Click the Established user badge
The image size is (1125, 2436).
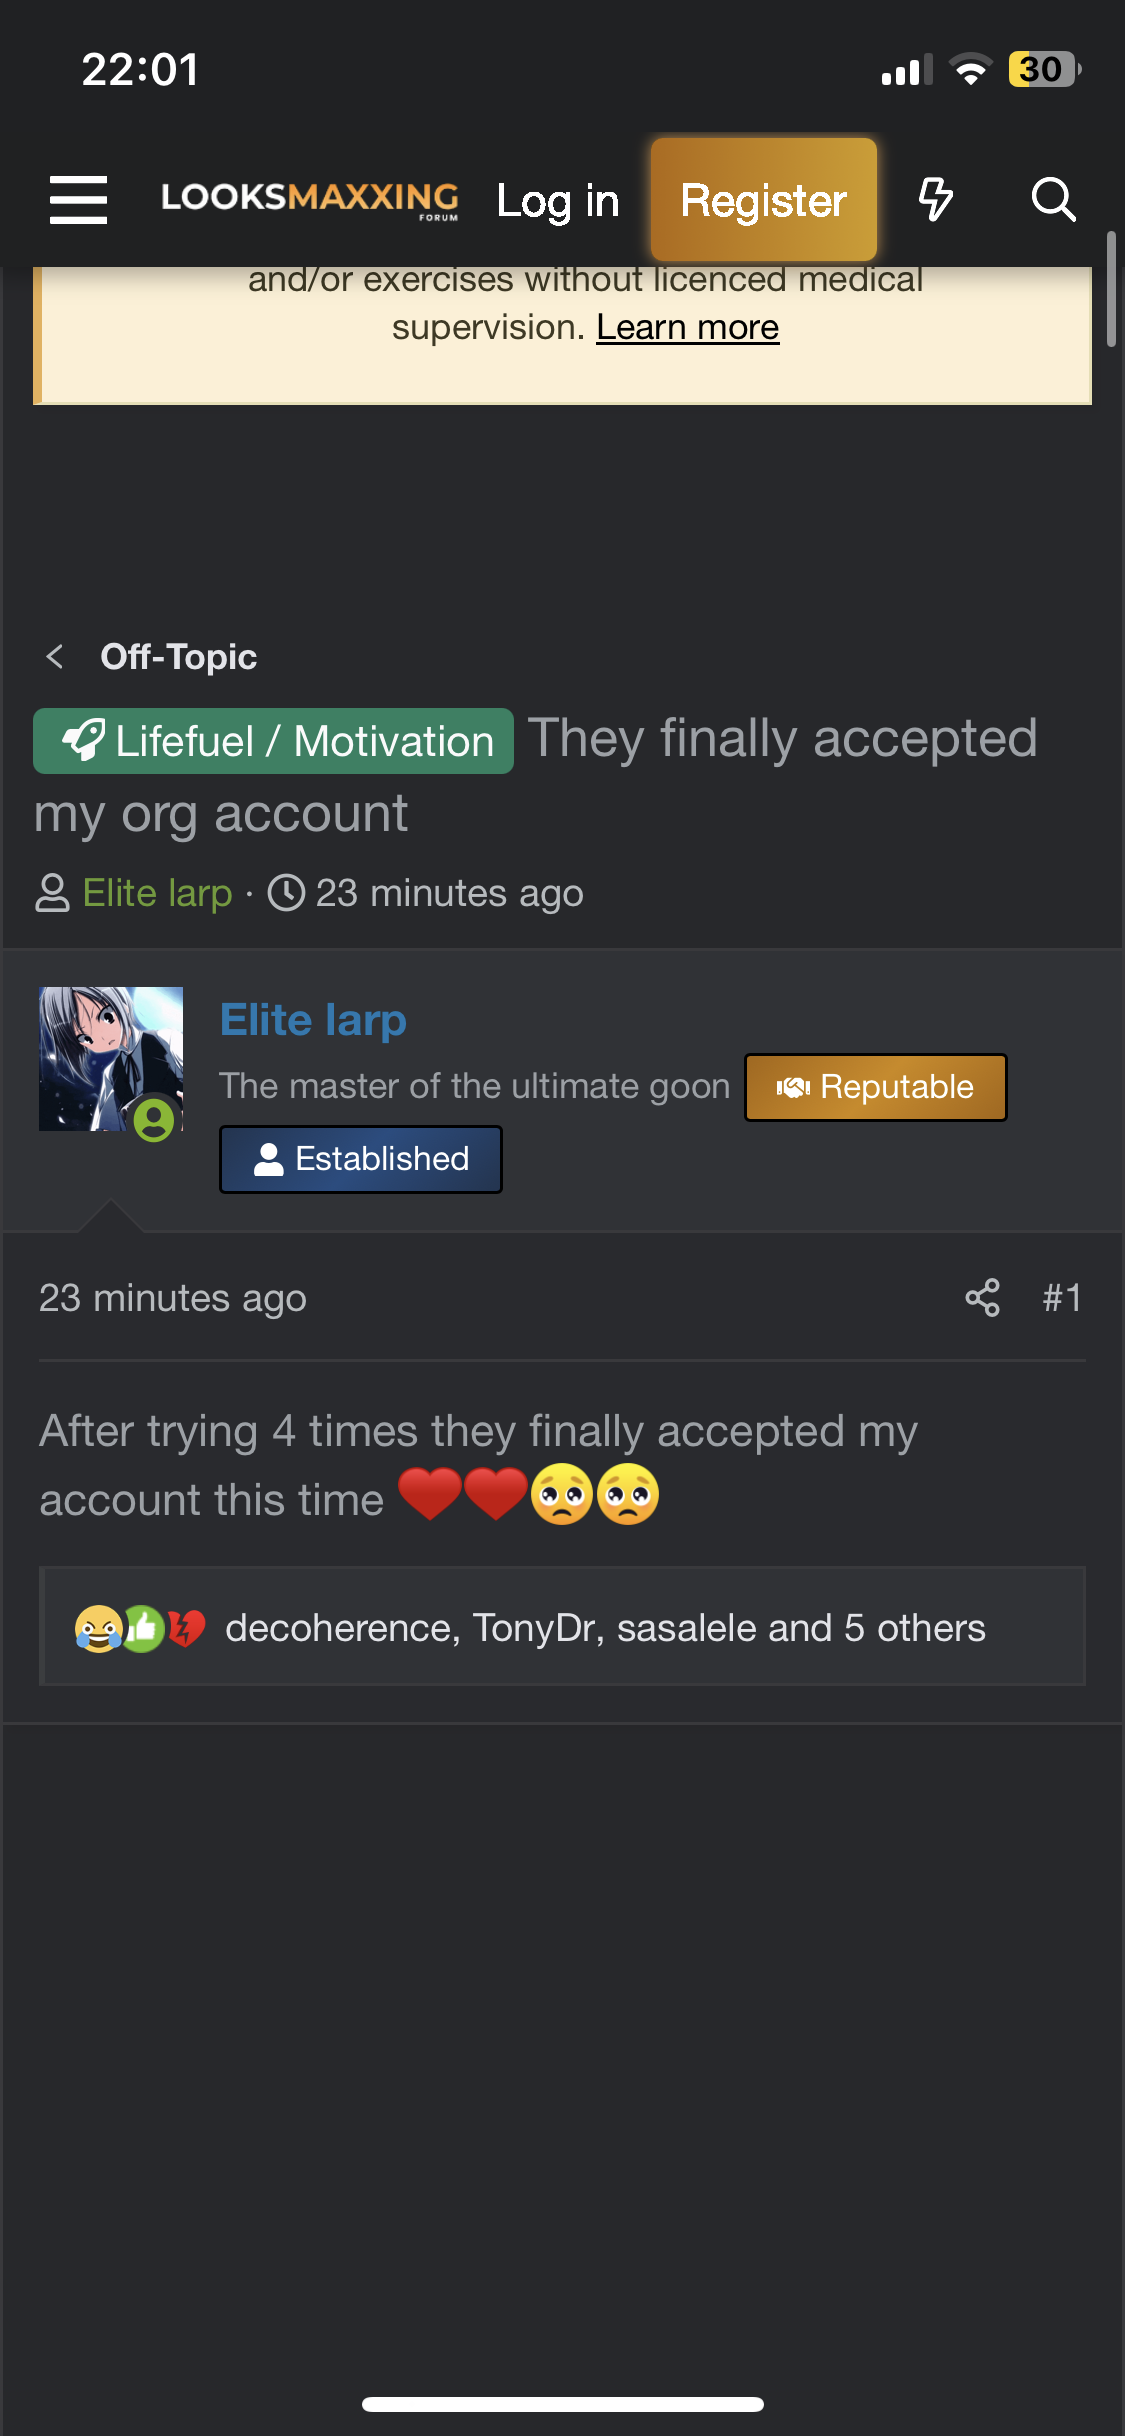[x=361, y=1159]
